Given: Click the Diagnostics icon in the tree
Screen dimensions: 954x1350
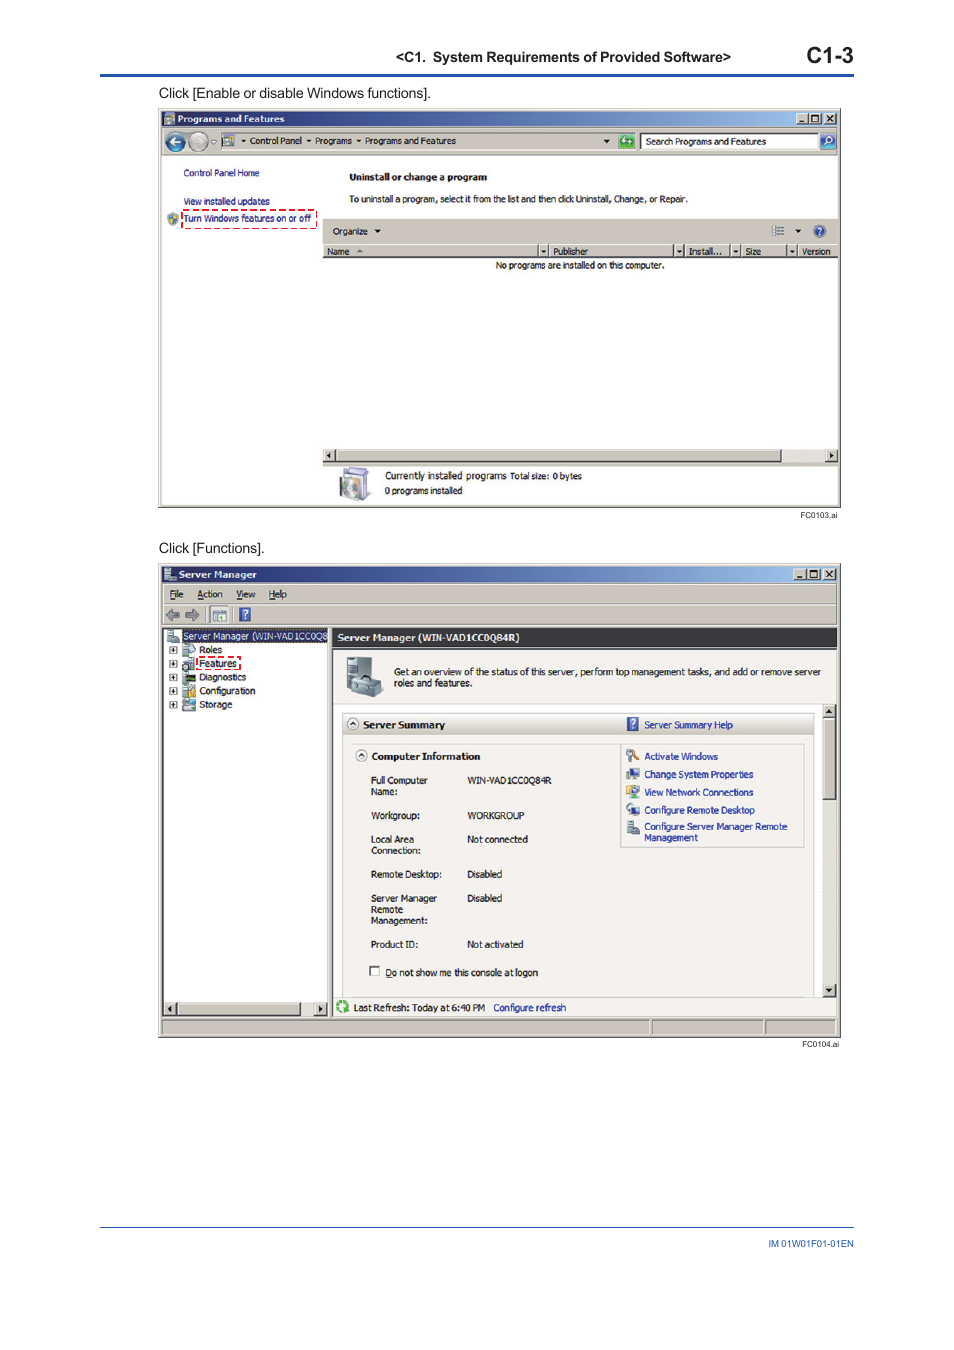Looking at the screenshot, I should click(189, 677).
